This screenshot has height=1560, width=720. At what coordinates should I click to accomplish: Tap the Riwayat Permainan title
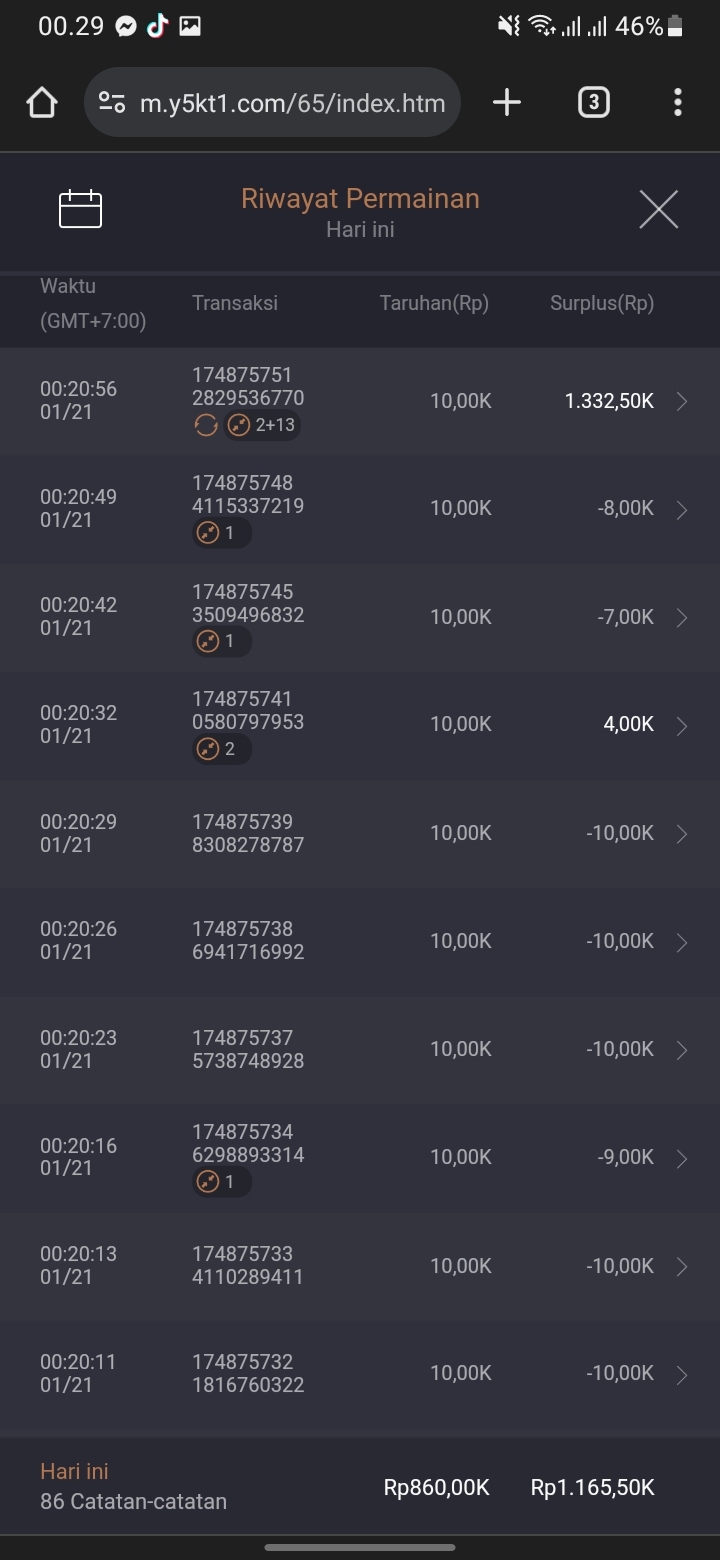360,198
